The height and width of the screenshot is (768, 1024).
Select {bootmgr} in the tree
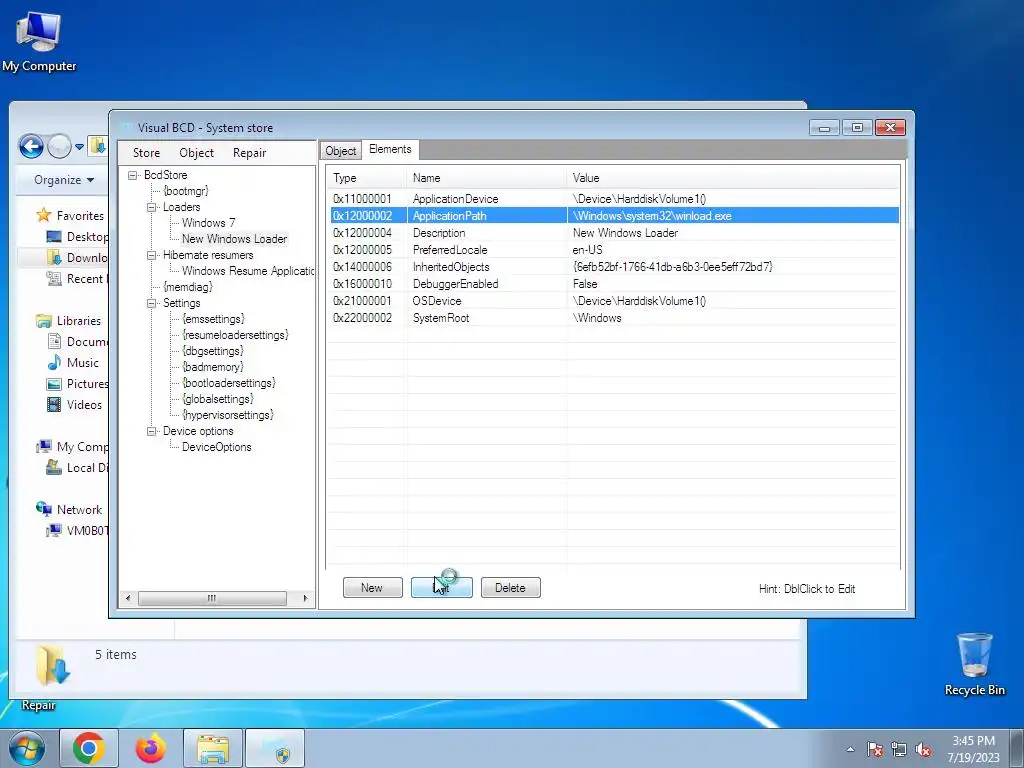tap(186, 191)
